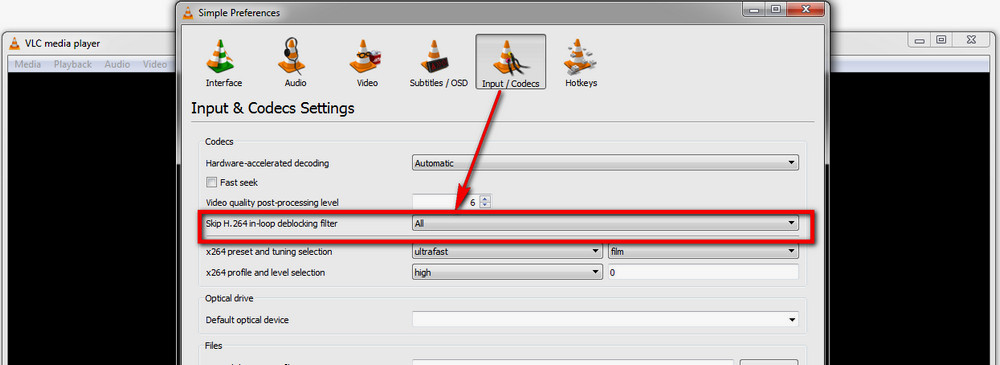Click the x264 level selection input field
The height and width of the screenshot is (365, 1000).
pos(703,272)
